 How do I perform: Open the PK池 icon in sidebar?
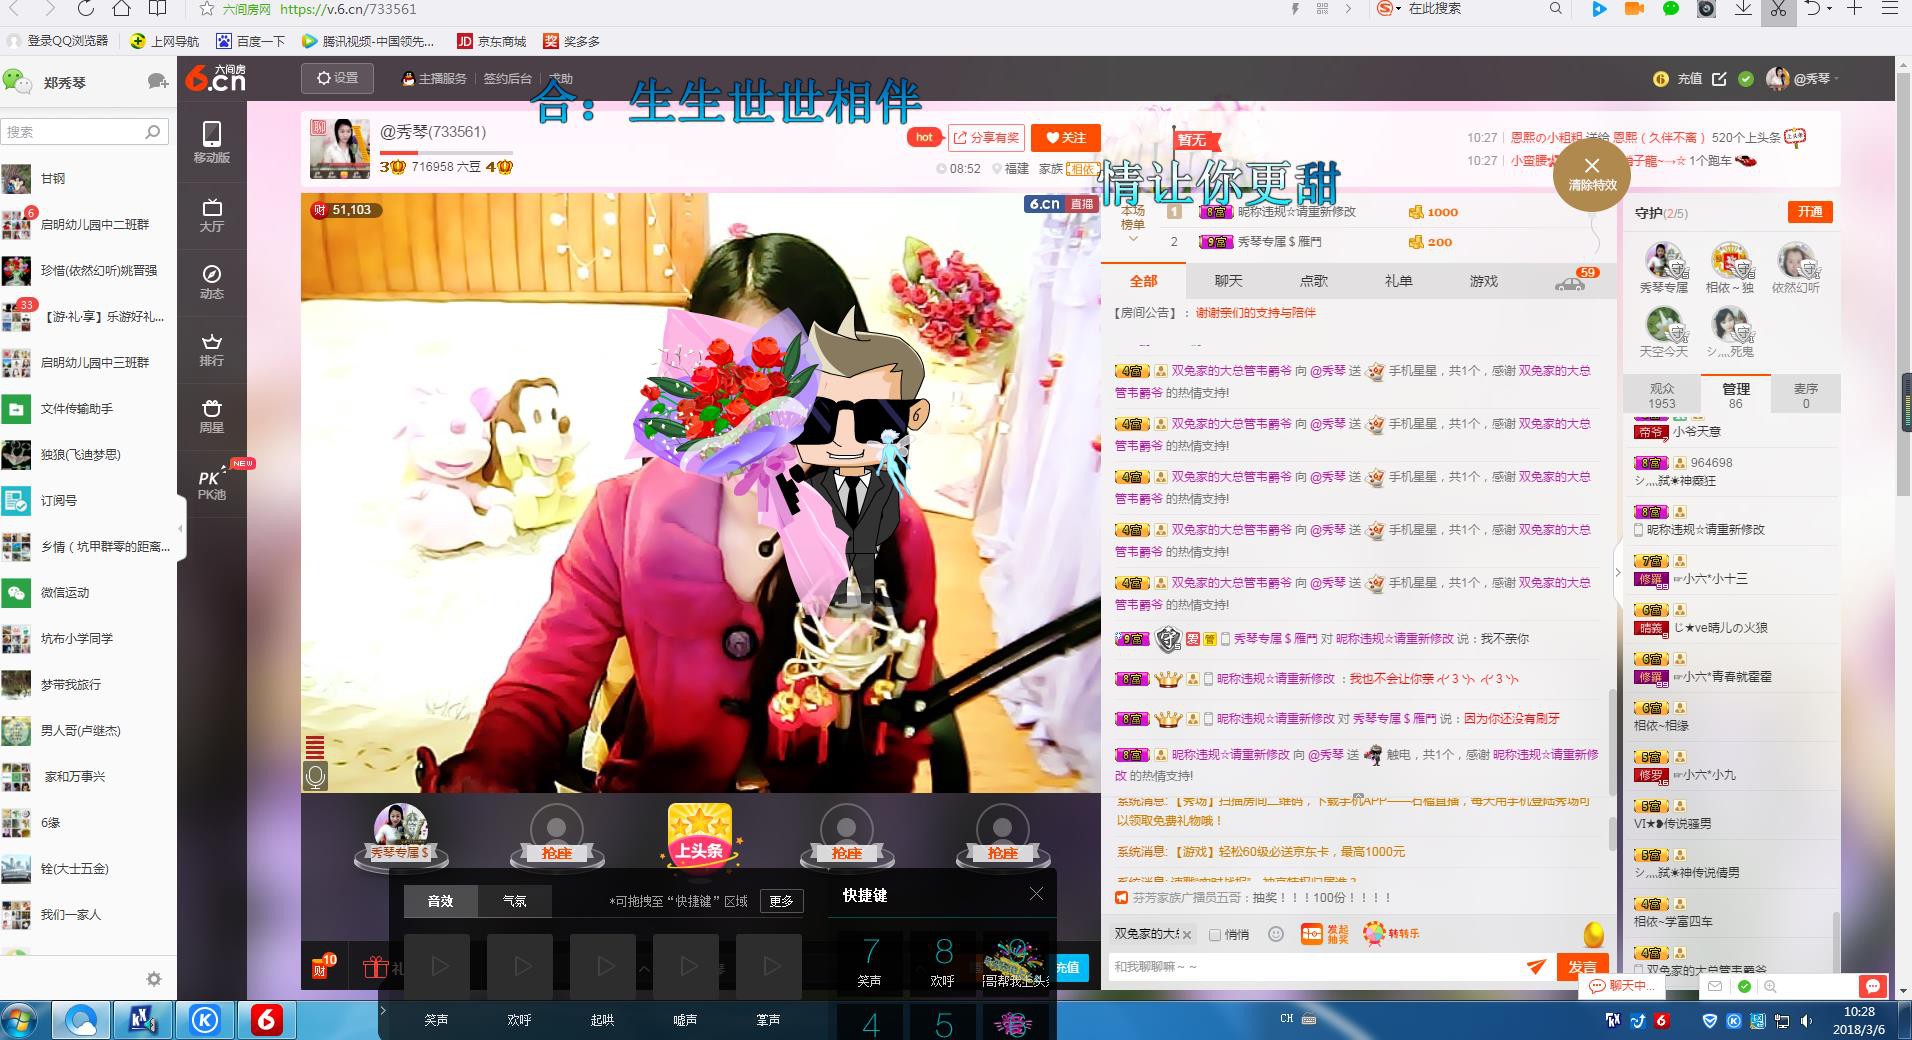(211, 483)
